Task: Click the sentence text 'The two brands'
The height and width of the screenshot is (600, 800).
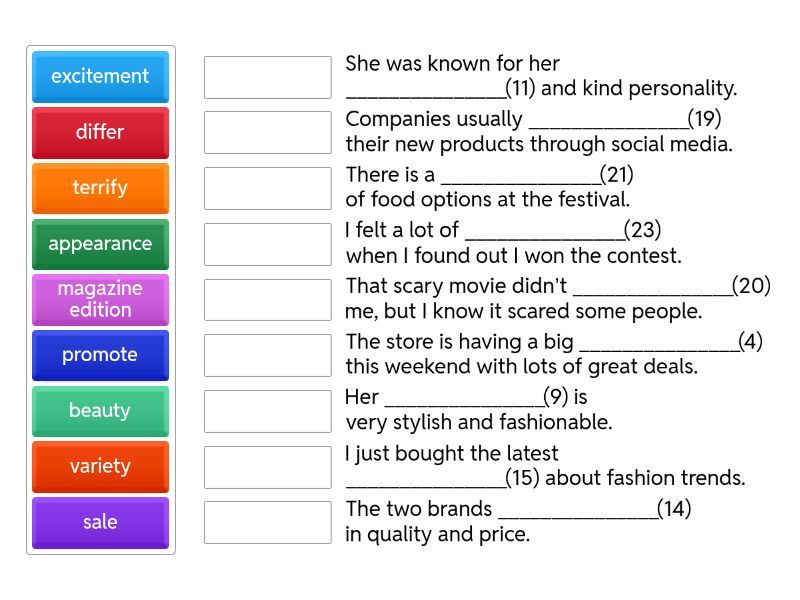Action: (419, 509)
